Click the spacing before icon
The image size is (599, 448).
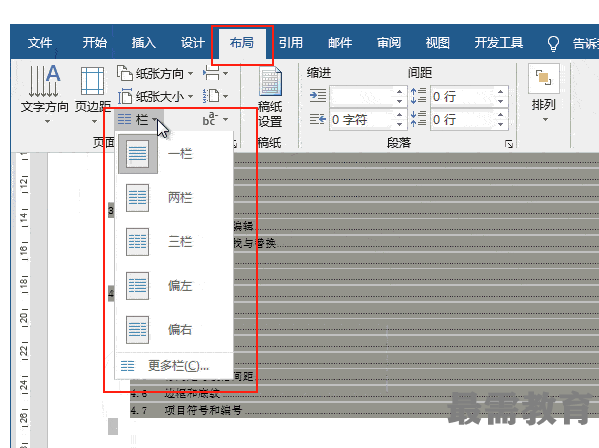[418, 96]
